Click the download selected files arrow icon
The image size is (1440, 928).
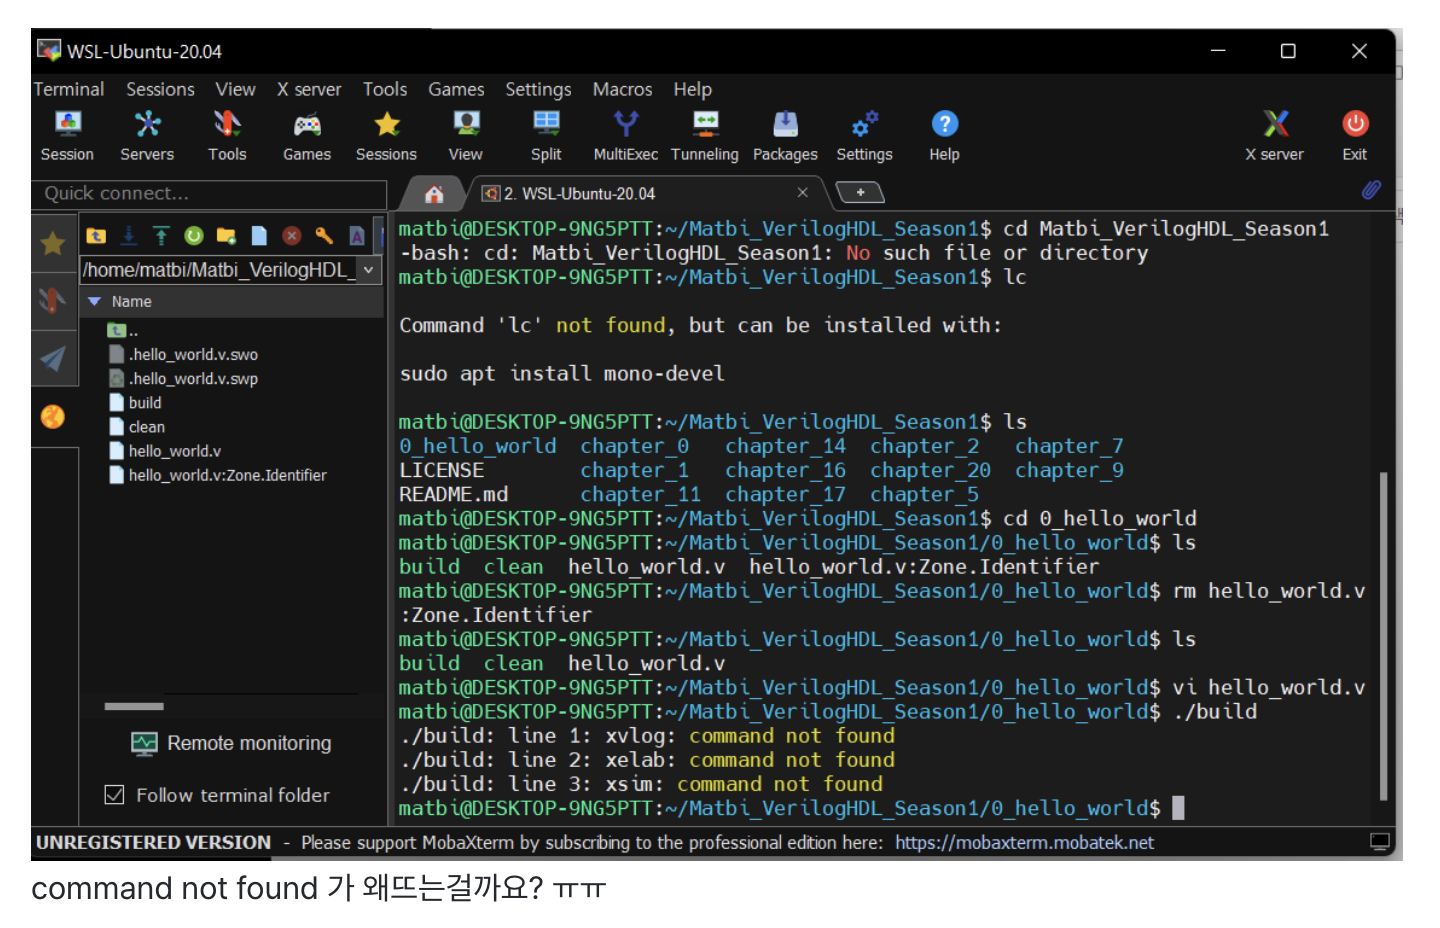[x=129, y=236]
